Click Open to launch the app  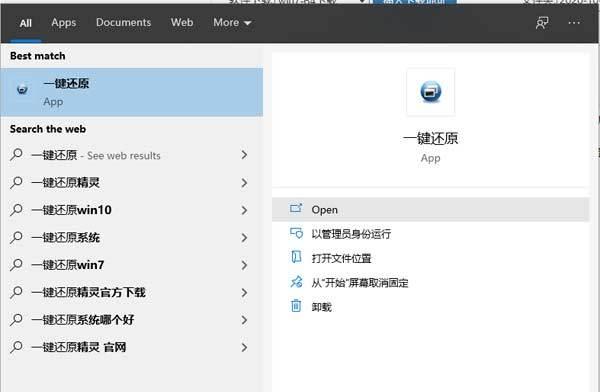[430, 209]
